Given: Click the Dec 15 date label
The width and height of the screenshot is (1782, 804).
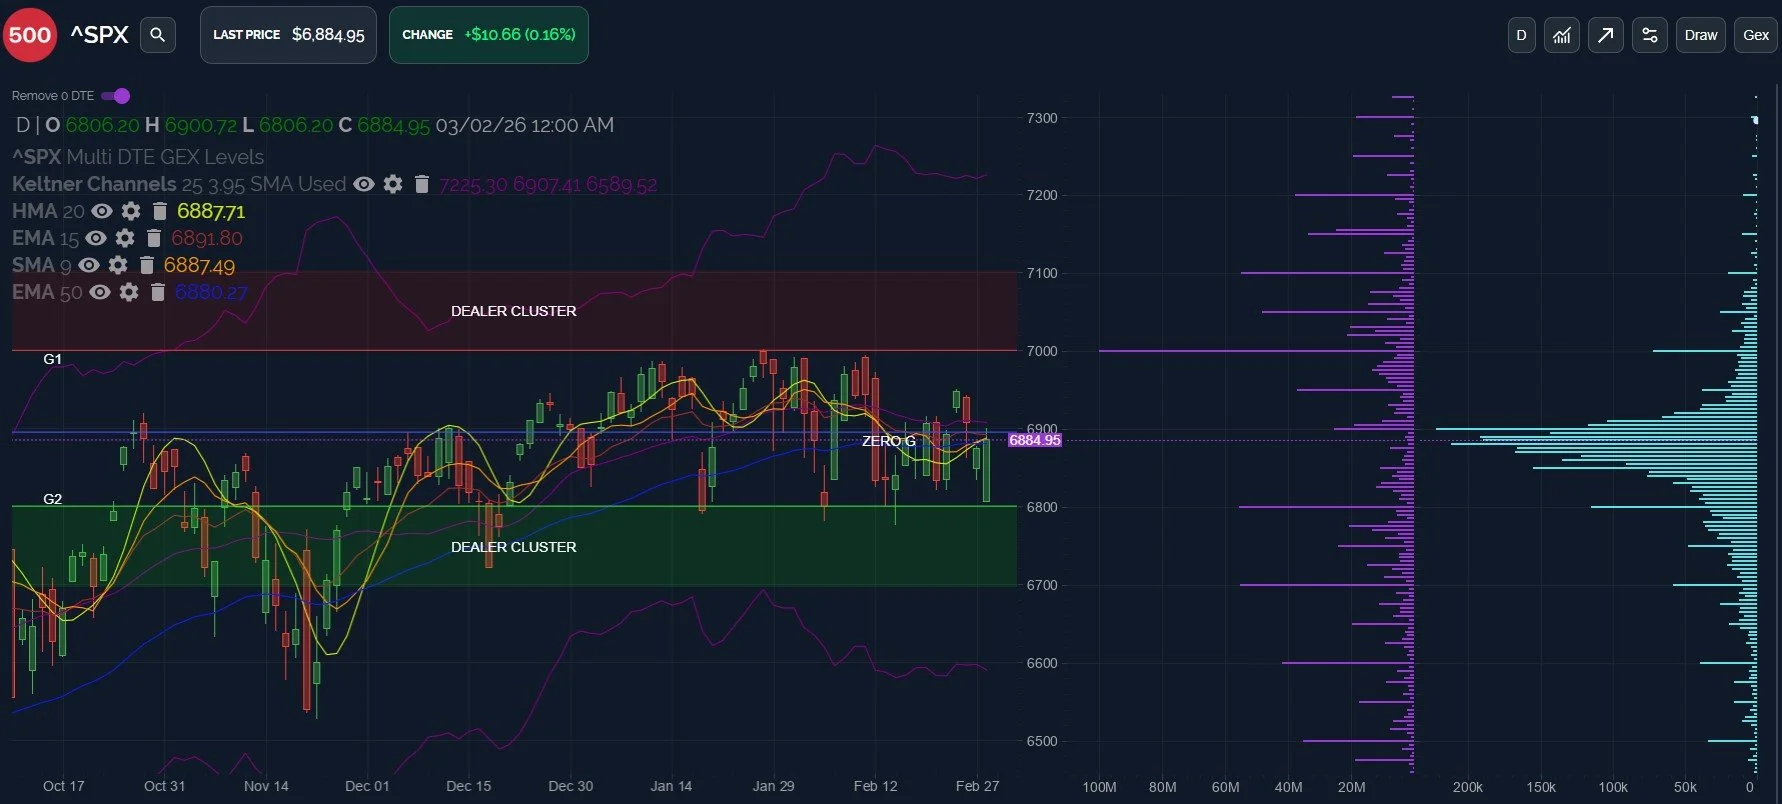Looking at the screenshot, I should click(468, 786).
